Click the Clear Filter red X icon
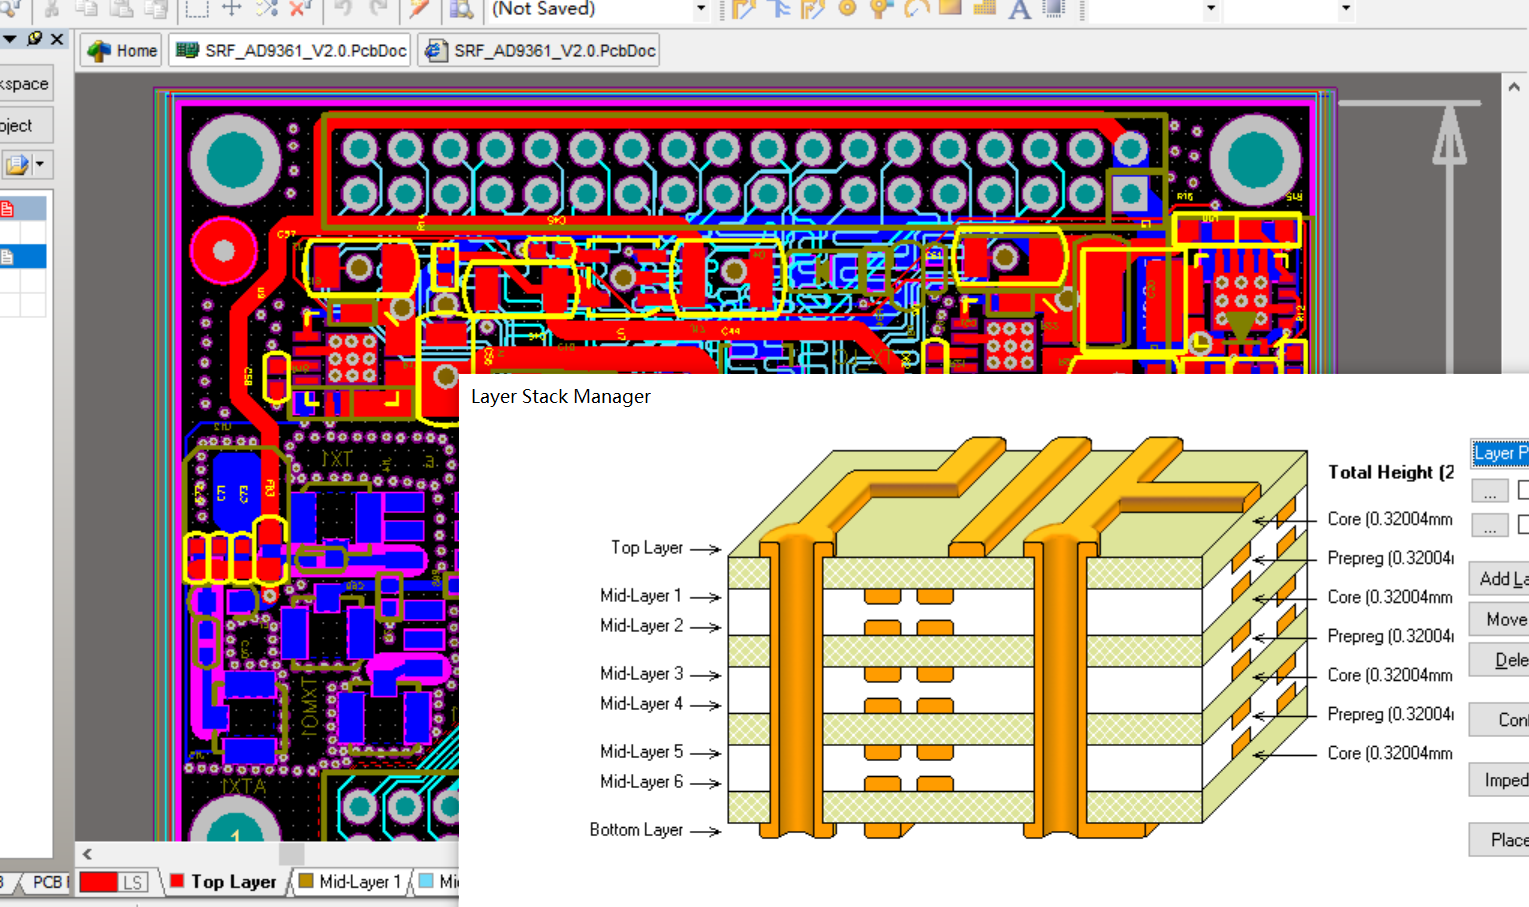 (299, 8)
